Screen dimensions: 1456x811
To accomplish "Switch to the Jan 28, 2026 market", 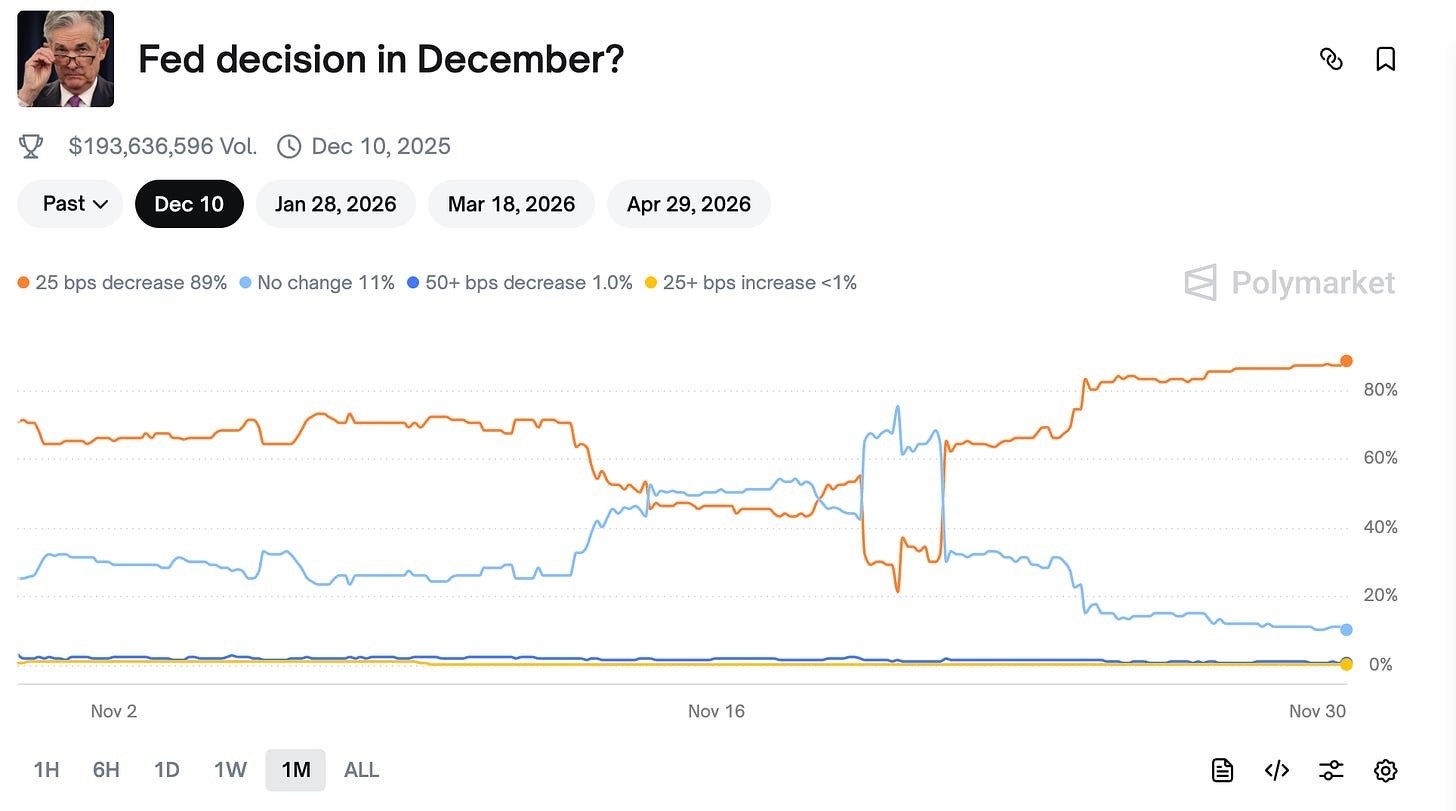I will pyautogui.click(x=336, y=203).
